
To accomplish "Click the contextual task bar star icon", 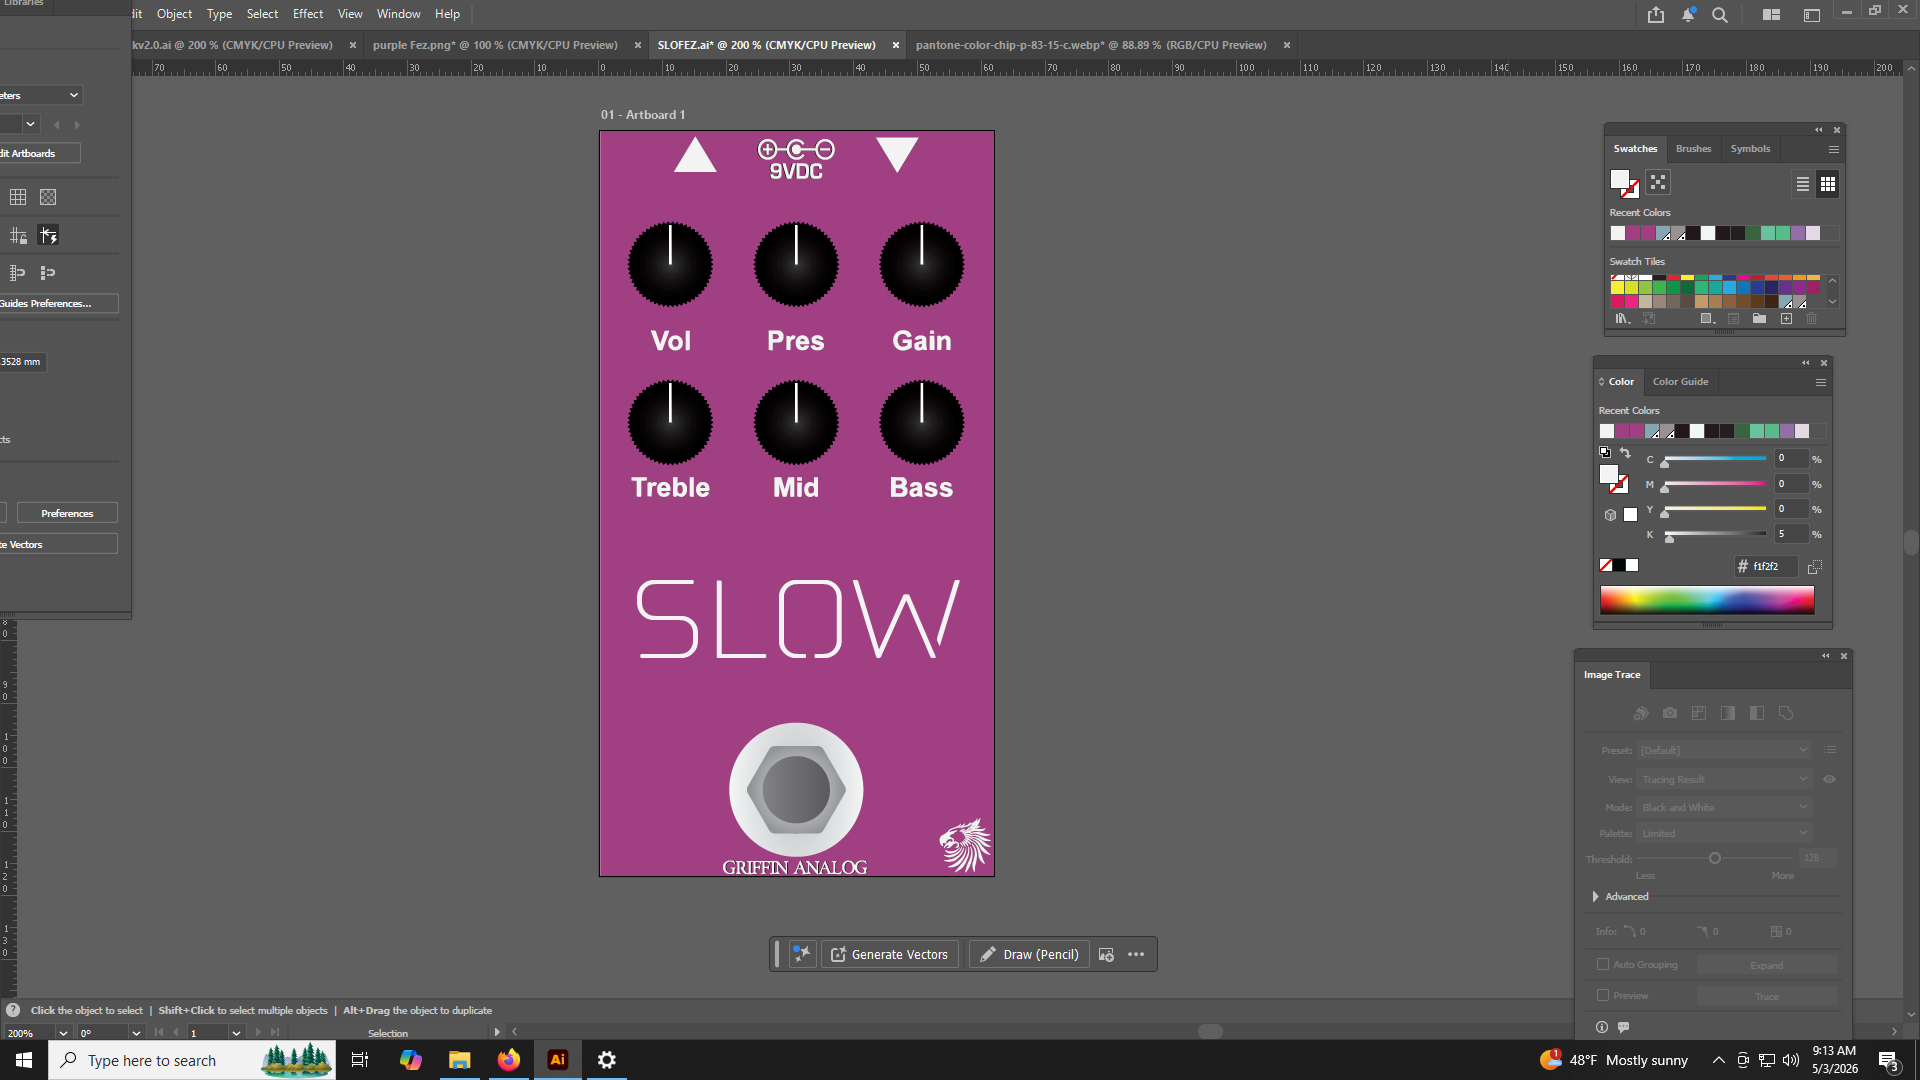I will pyautogui.click(x=802, y=954).
